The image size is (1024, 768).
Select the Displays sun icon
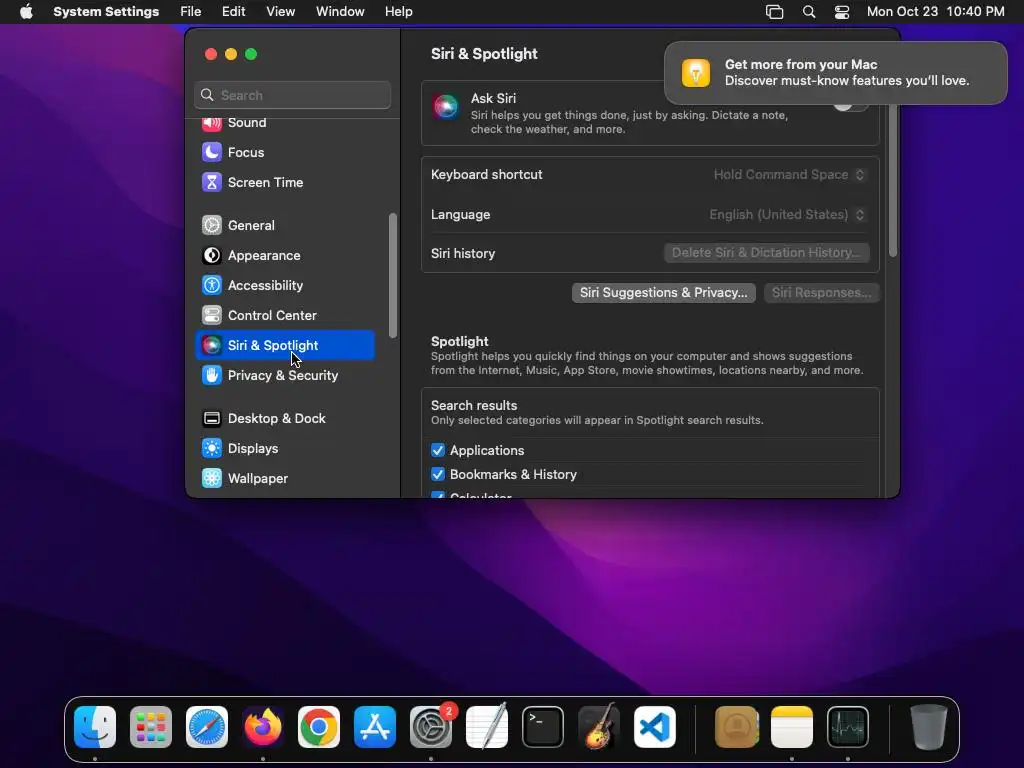pyautogui.click(x=212, y=449)
